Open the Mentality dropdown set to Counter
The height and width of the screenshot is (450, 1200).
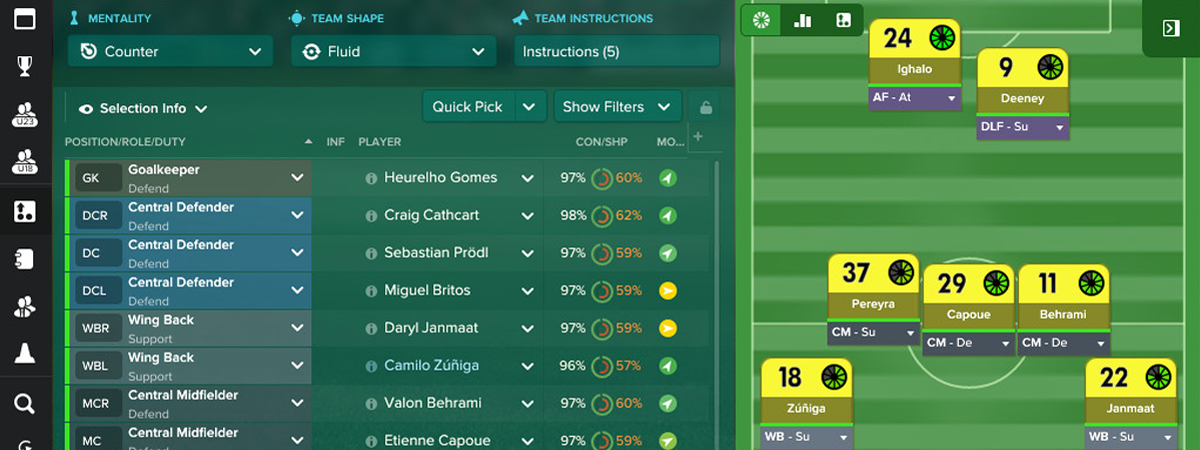[x=170, y=52]
